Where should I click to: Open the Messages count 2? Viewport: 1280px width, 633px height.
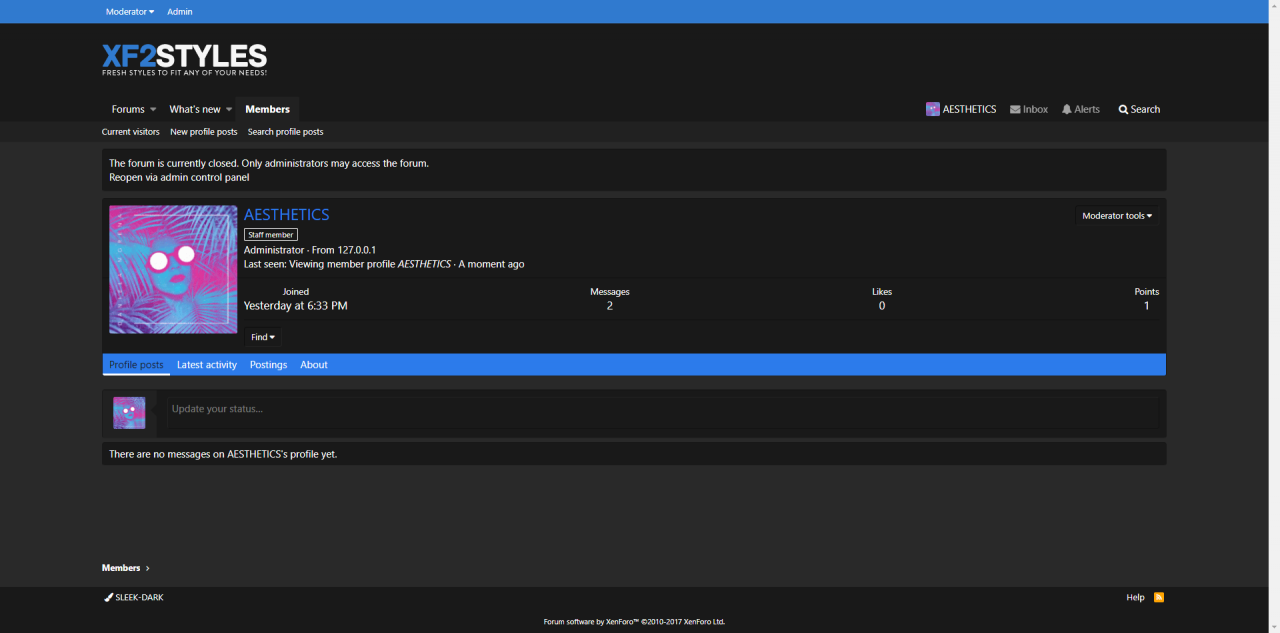tap(610, 306)
